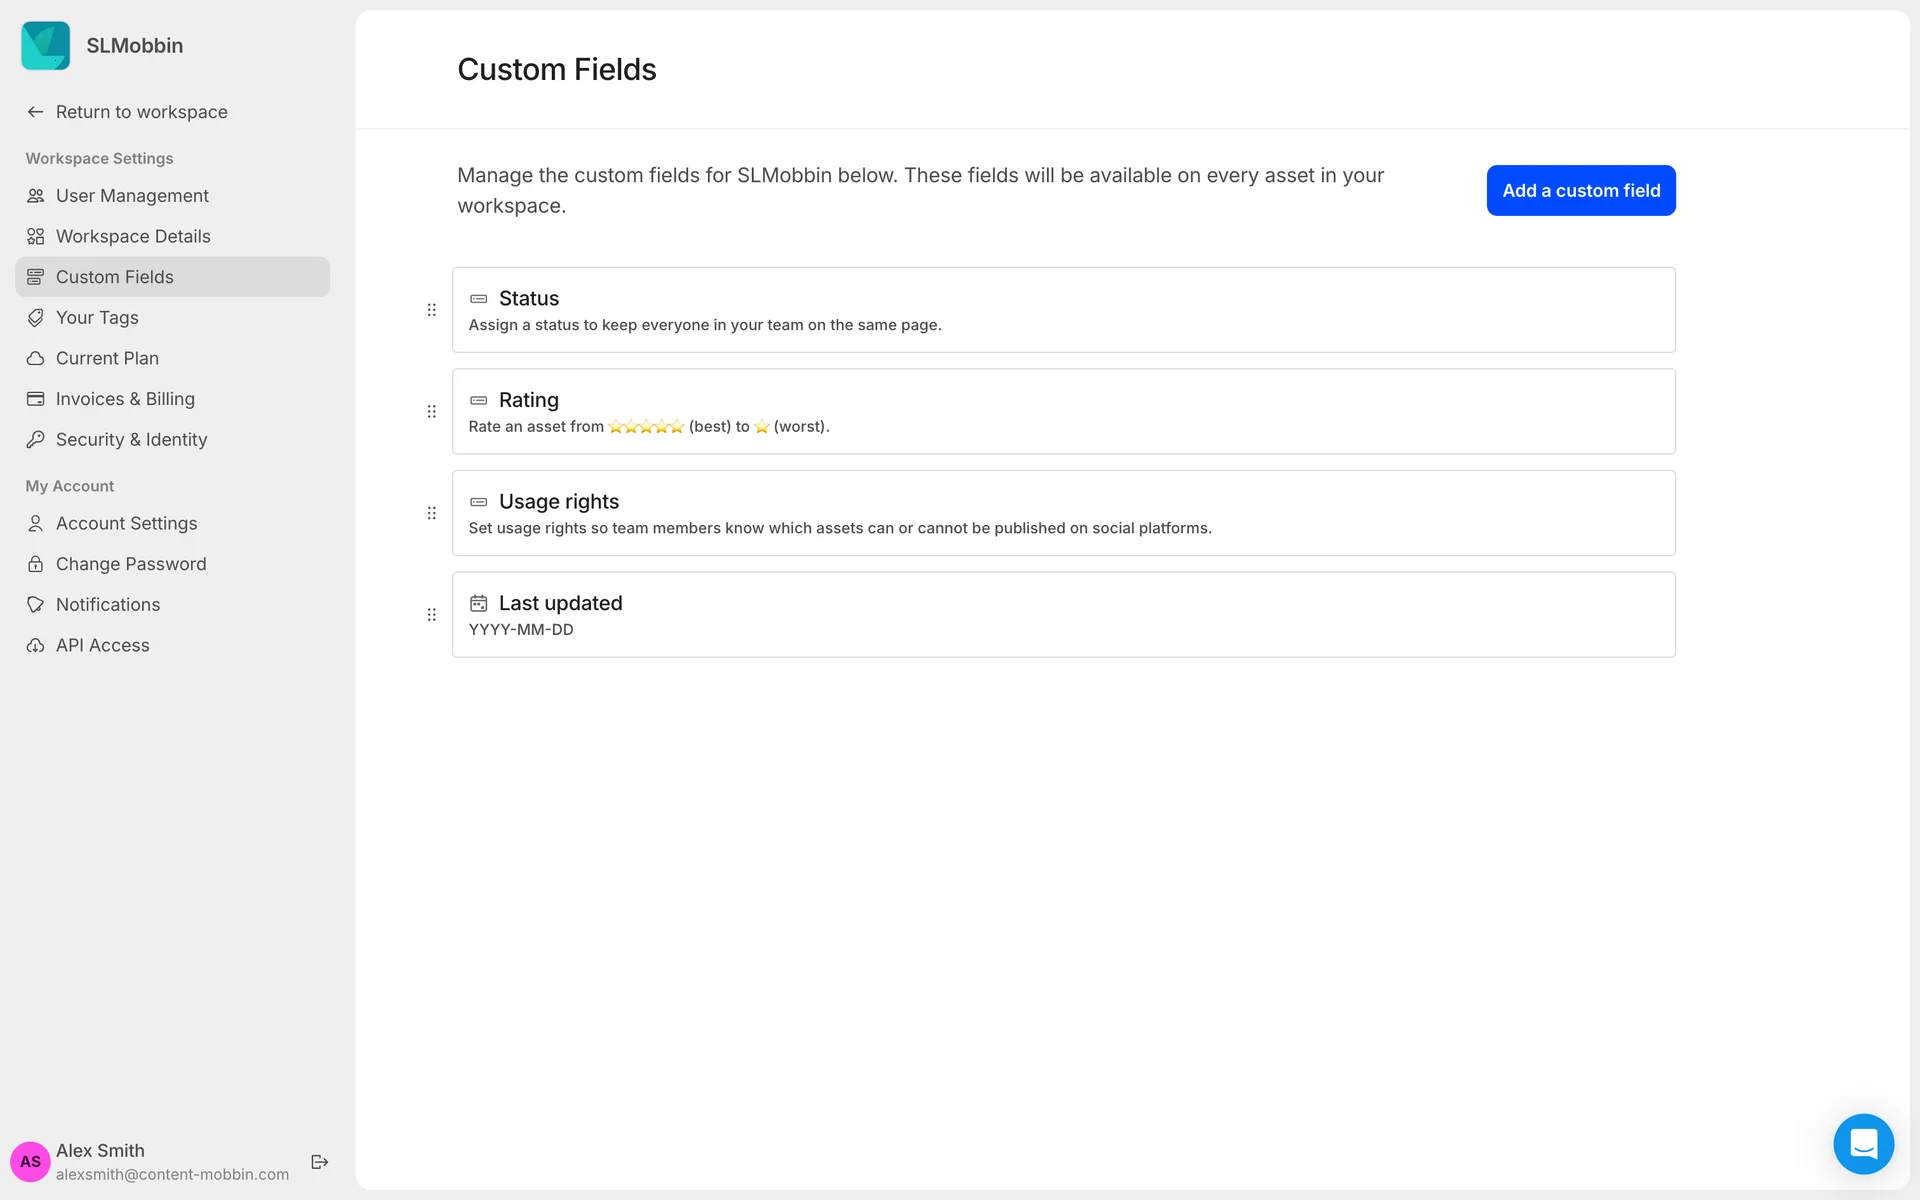Open Your Tags page
The width and height of the screenshot is (1920, 1200).
point(97,318)
